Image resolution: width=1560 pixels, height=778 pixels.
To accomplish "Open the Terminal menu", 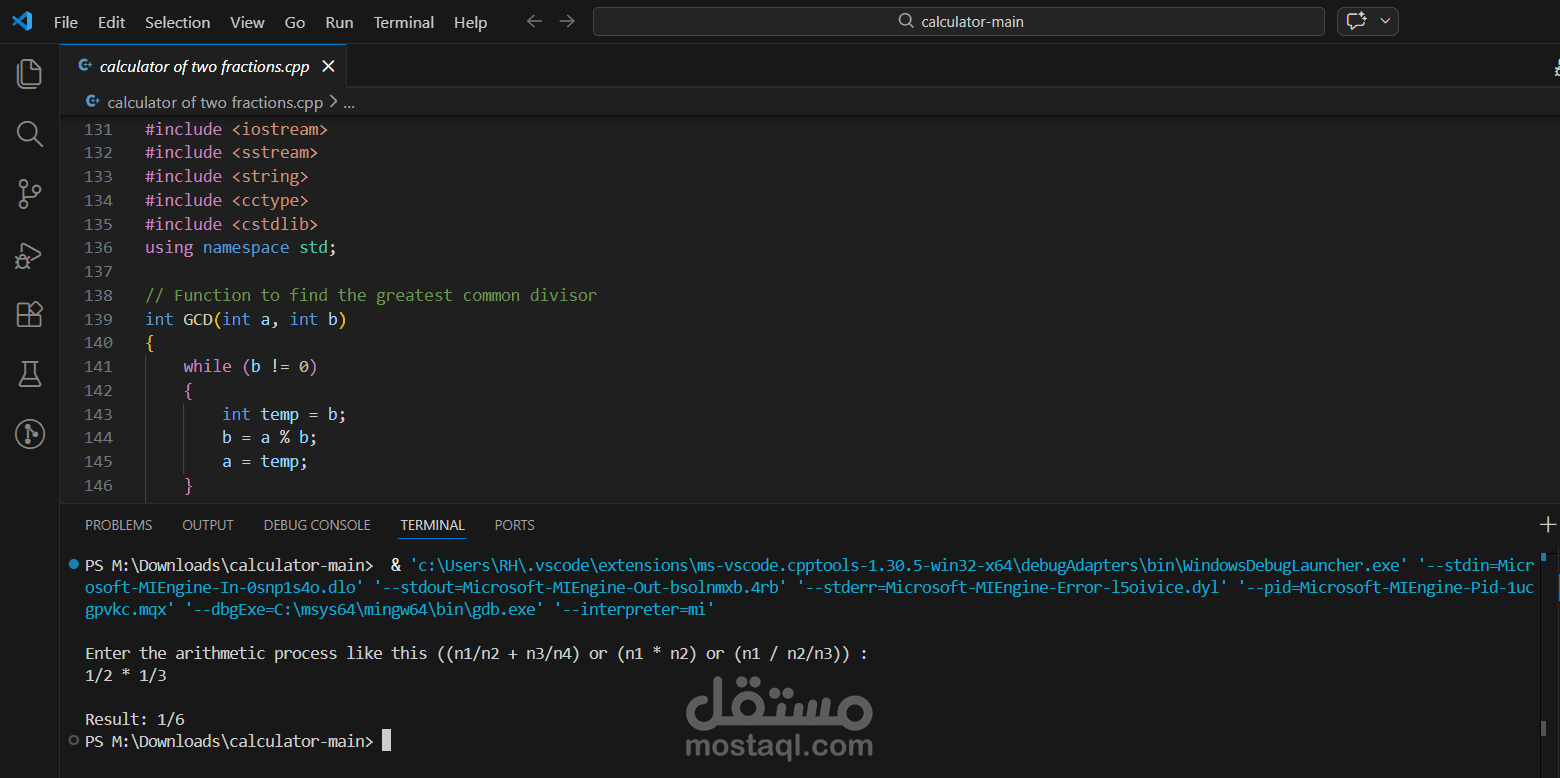I will click(x=403, y=21).
